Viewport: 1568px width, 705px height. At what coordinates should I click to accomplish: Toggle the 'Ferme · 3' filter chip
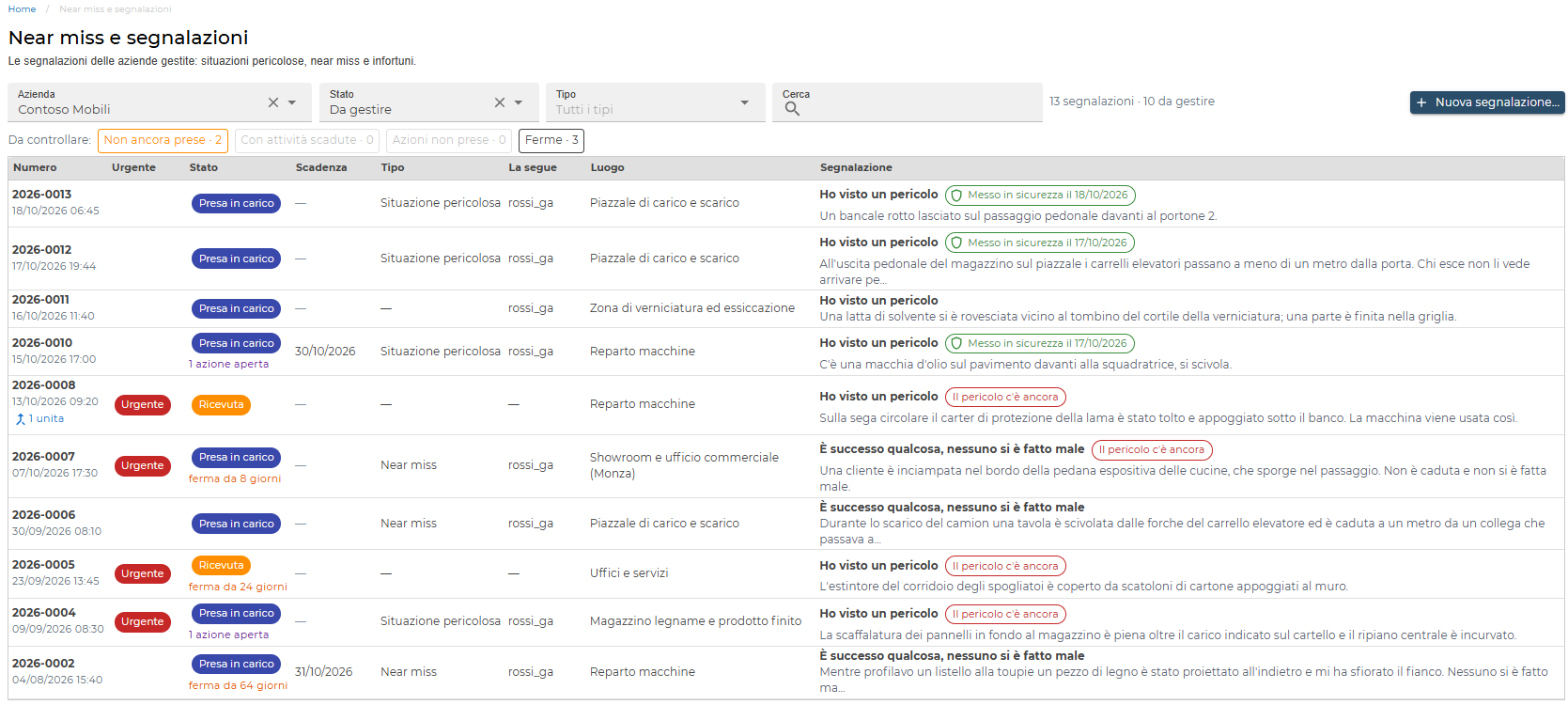(551, 140)
